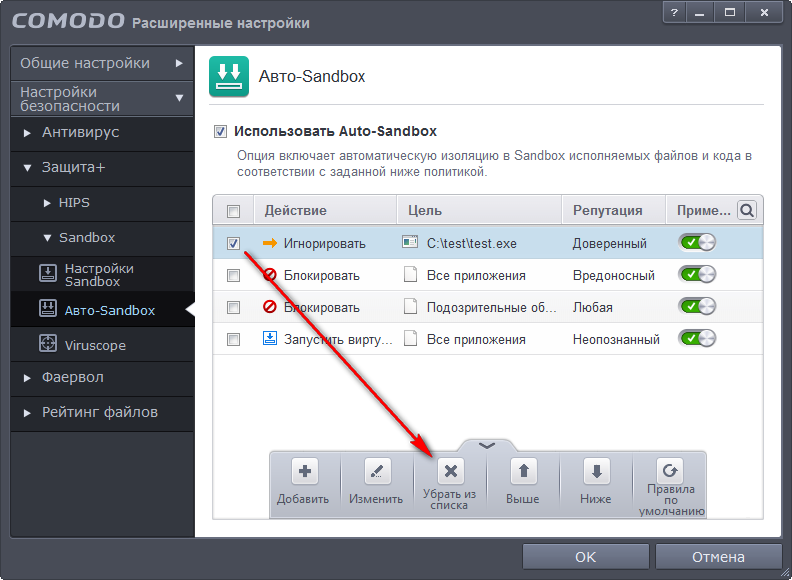Toggle the select-all checkbox in table header
The width and height of the screenshot is (792, 580).
(x=233, y=211)
